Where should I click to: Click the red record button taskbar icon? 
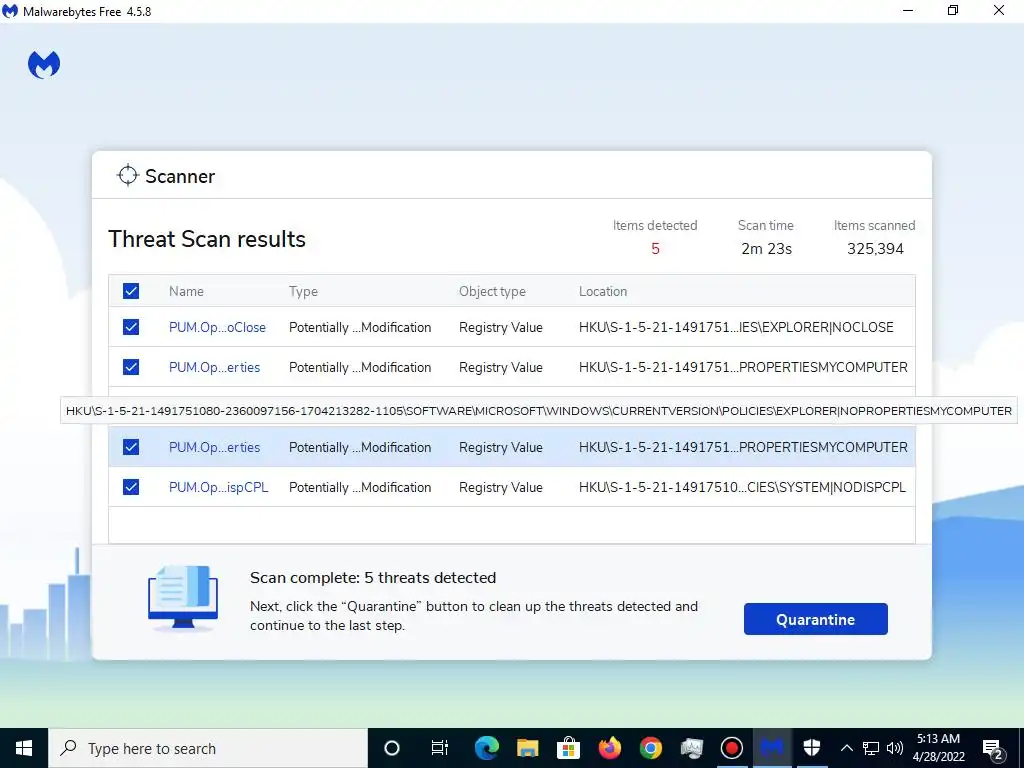click(731, 748)
